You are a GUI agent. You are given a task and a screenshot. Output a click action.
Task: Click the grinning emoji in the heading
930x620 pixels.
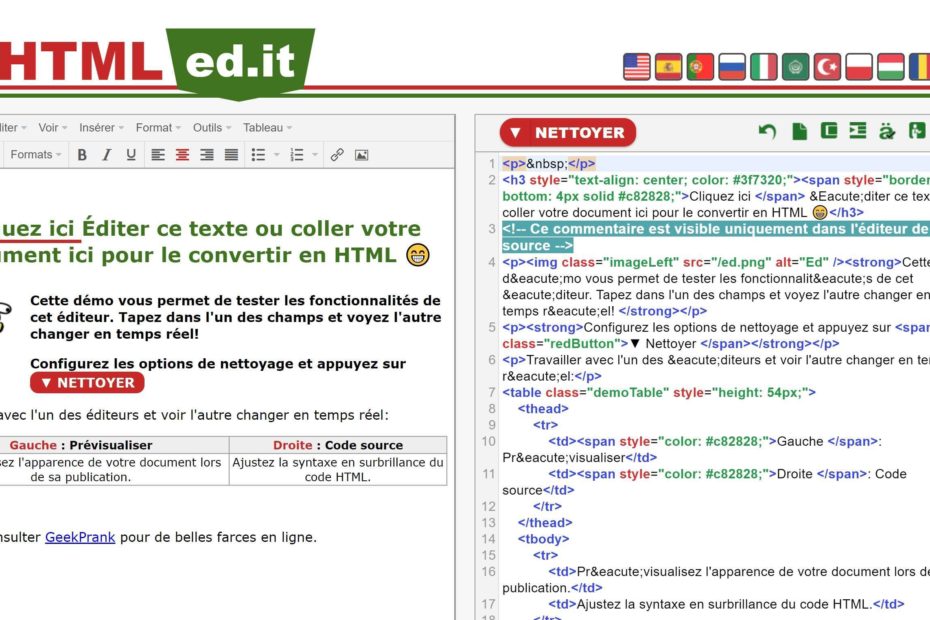click(x=418, y=255)
